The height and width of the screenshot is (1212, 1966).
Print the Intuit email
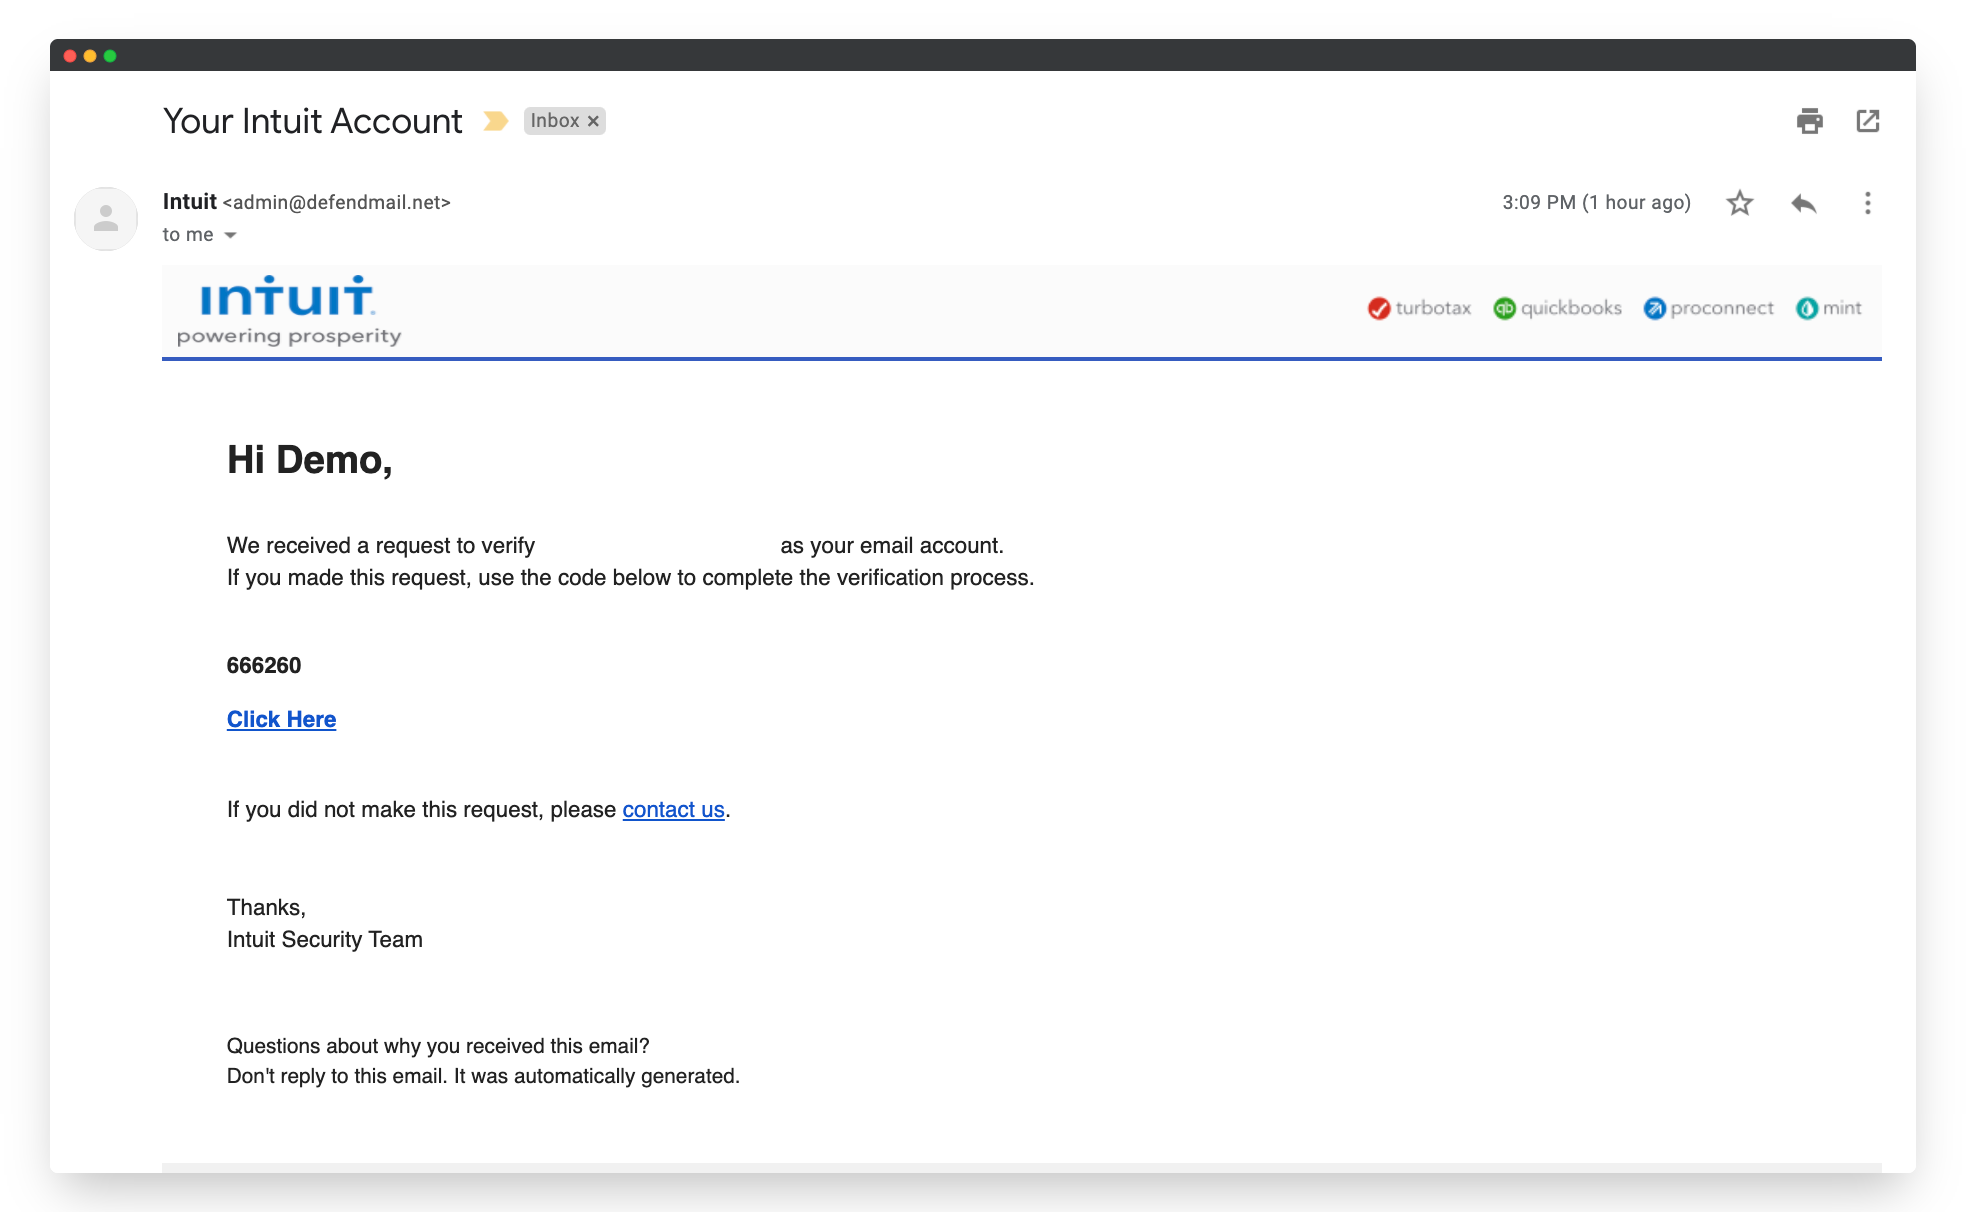click(1809, 120)
